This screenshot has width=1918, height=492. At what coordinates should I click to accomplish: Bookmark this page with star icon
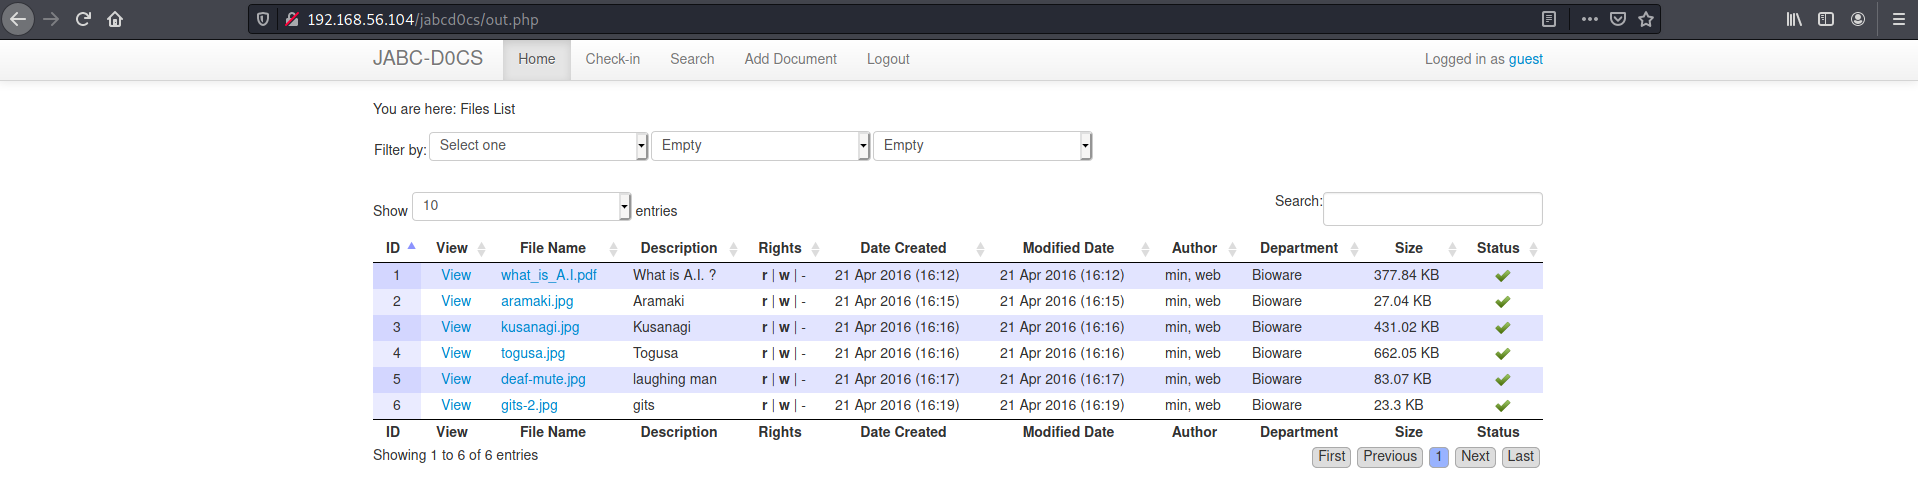(x=1646, y=19)
